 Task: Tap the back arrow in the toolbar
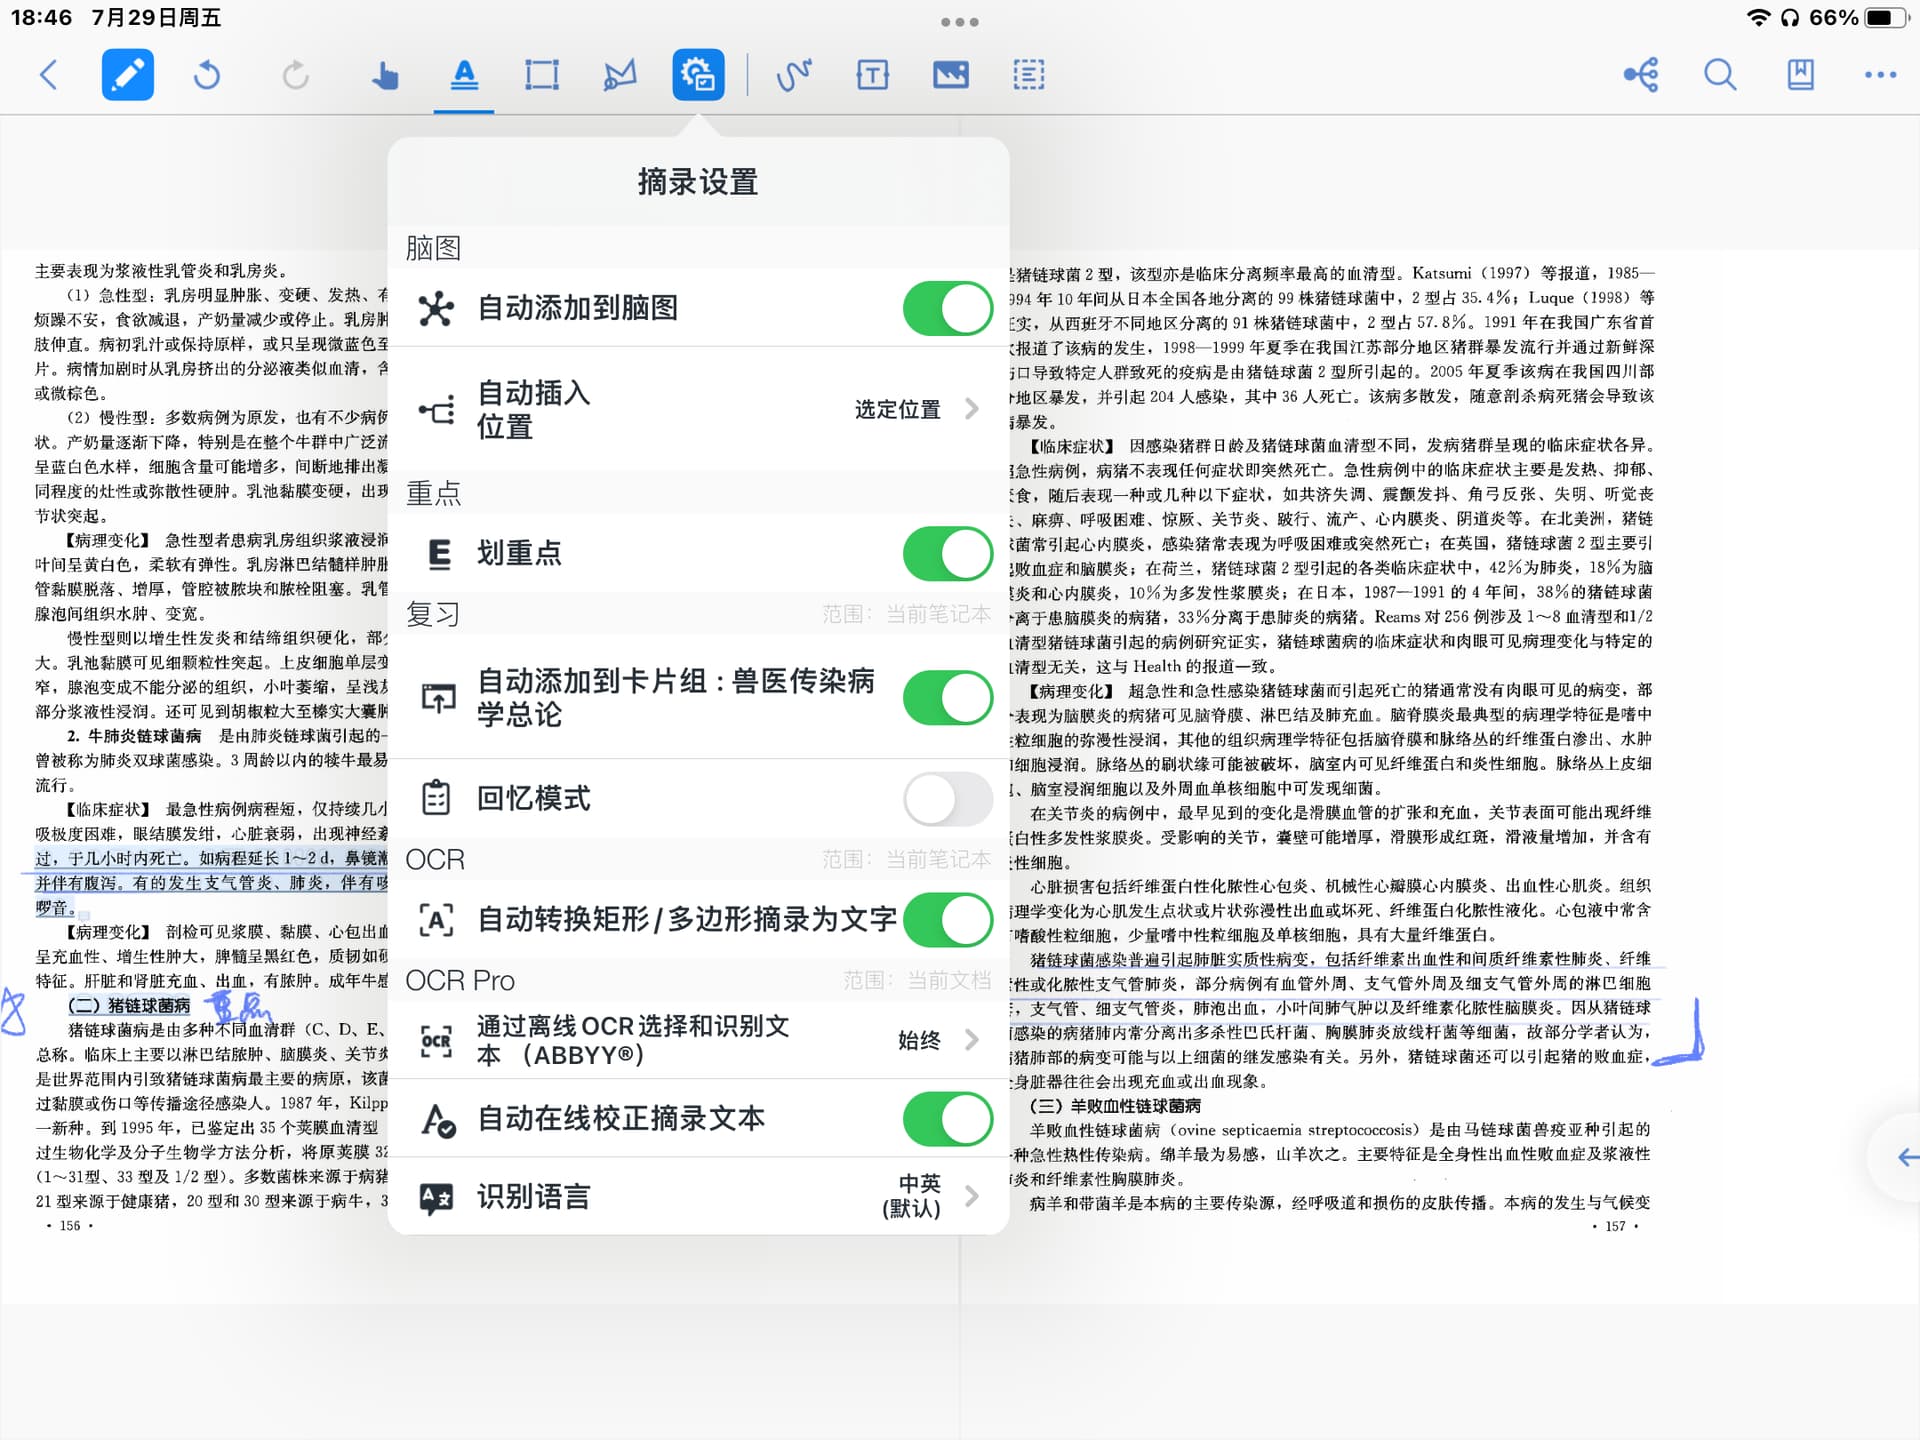(x=48, y=75)
